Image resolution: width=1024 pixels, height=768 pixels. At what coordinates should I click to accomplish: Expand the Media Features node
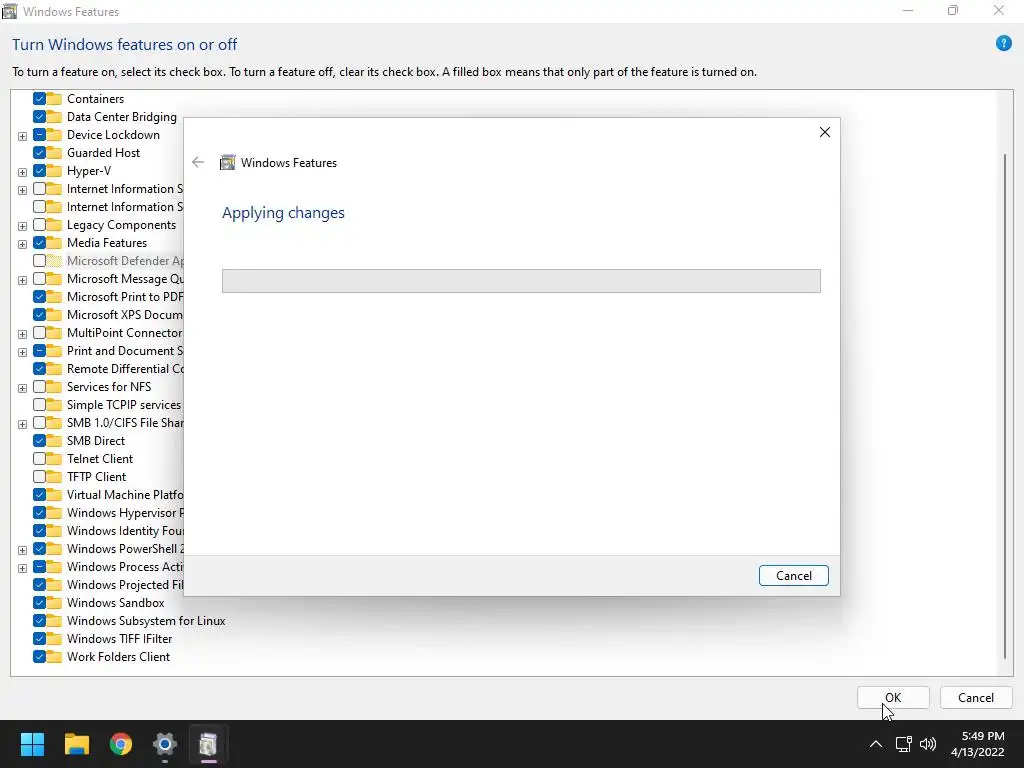(22, 244)
